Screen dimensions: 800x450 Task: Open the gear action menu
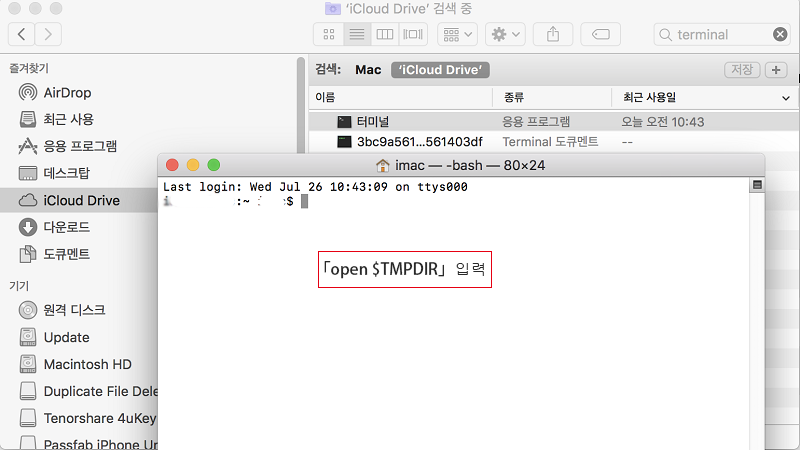[505, 34]
